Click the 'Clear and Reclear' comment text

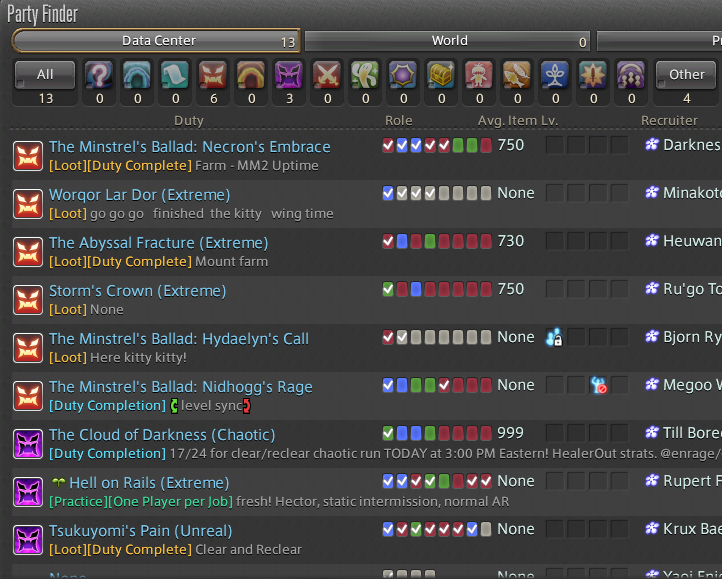[248, 550]
